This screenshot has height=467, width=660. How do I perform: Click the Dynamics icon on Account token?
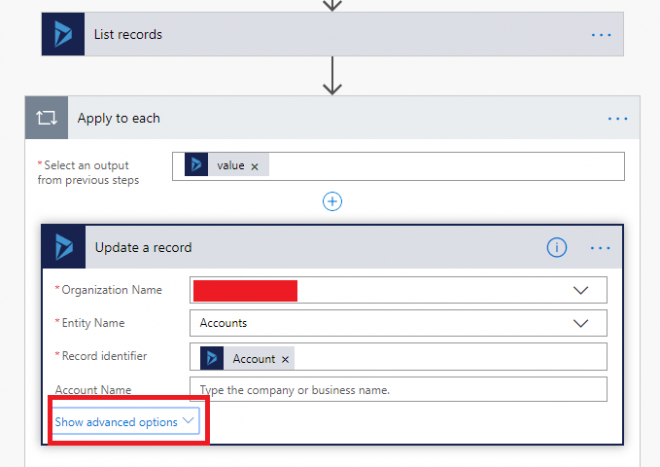click(x=212, y=358)
